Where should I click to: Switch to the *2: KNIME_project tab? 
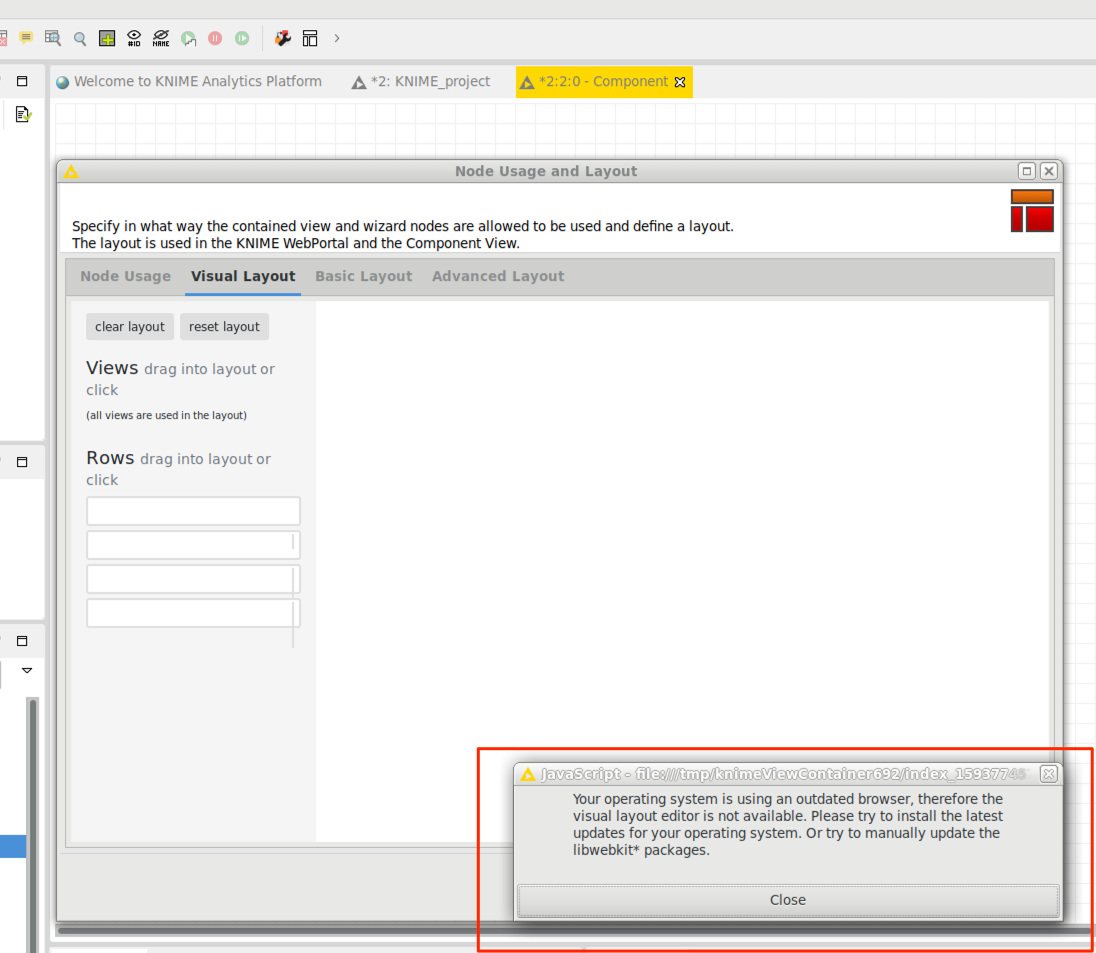coord(421,82)
